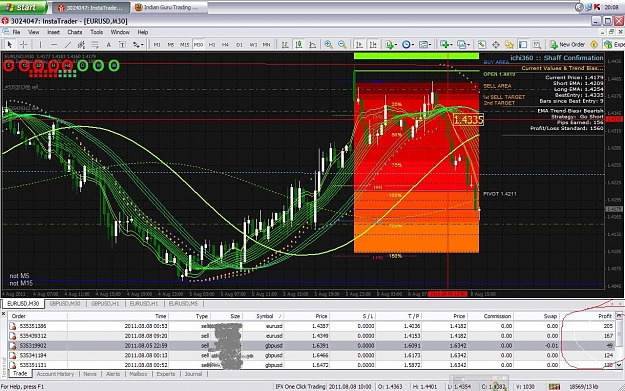Set timeframe to M1
625x391 pixels.
point(157,45)
